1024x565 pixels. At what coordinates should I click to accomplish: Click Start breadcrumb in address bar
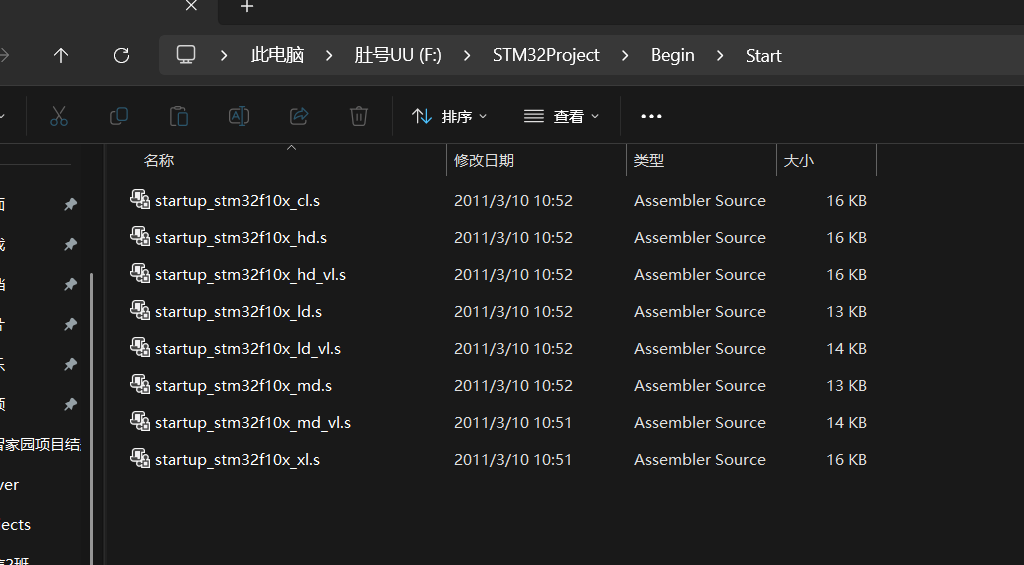(763, 56)
